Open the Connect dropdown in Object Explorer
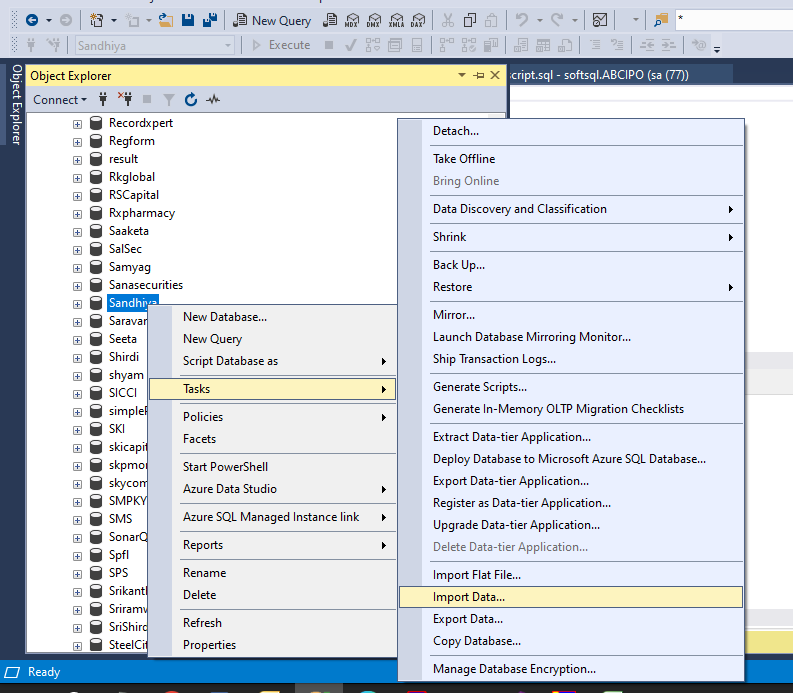Image resolution: width=793 pixels, height=693 pixels. click(59, 99)
